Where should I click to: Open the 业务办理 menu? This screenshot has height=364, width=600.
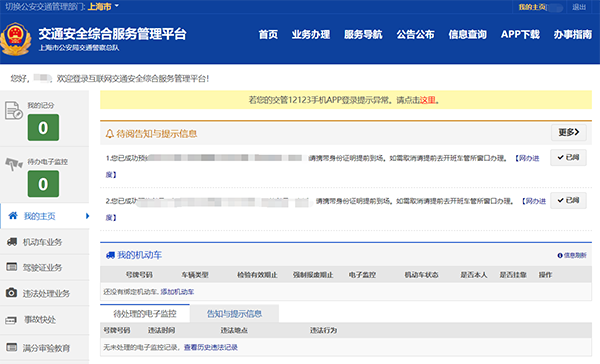pos(311,34)
